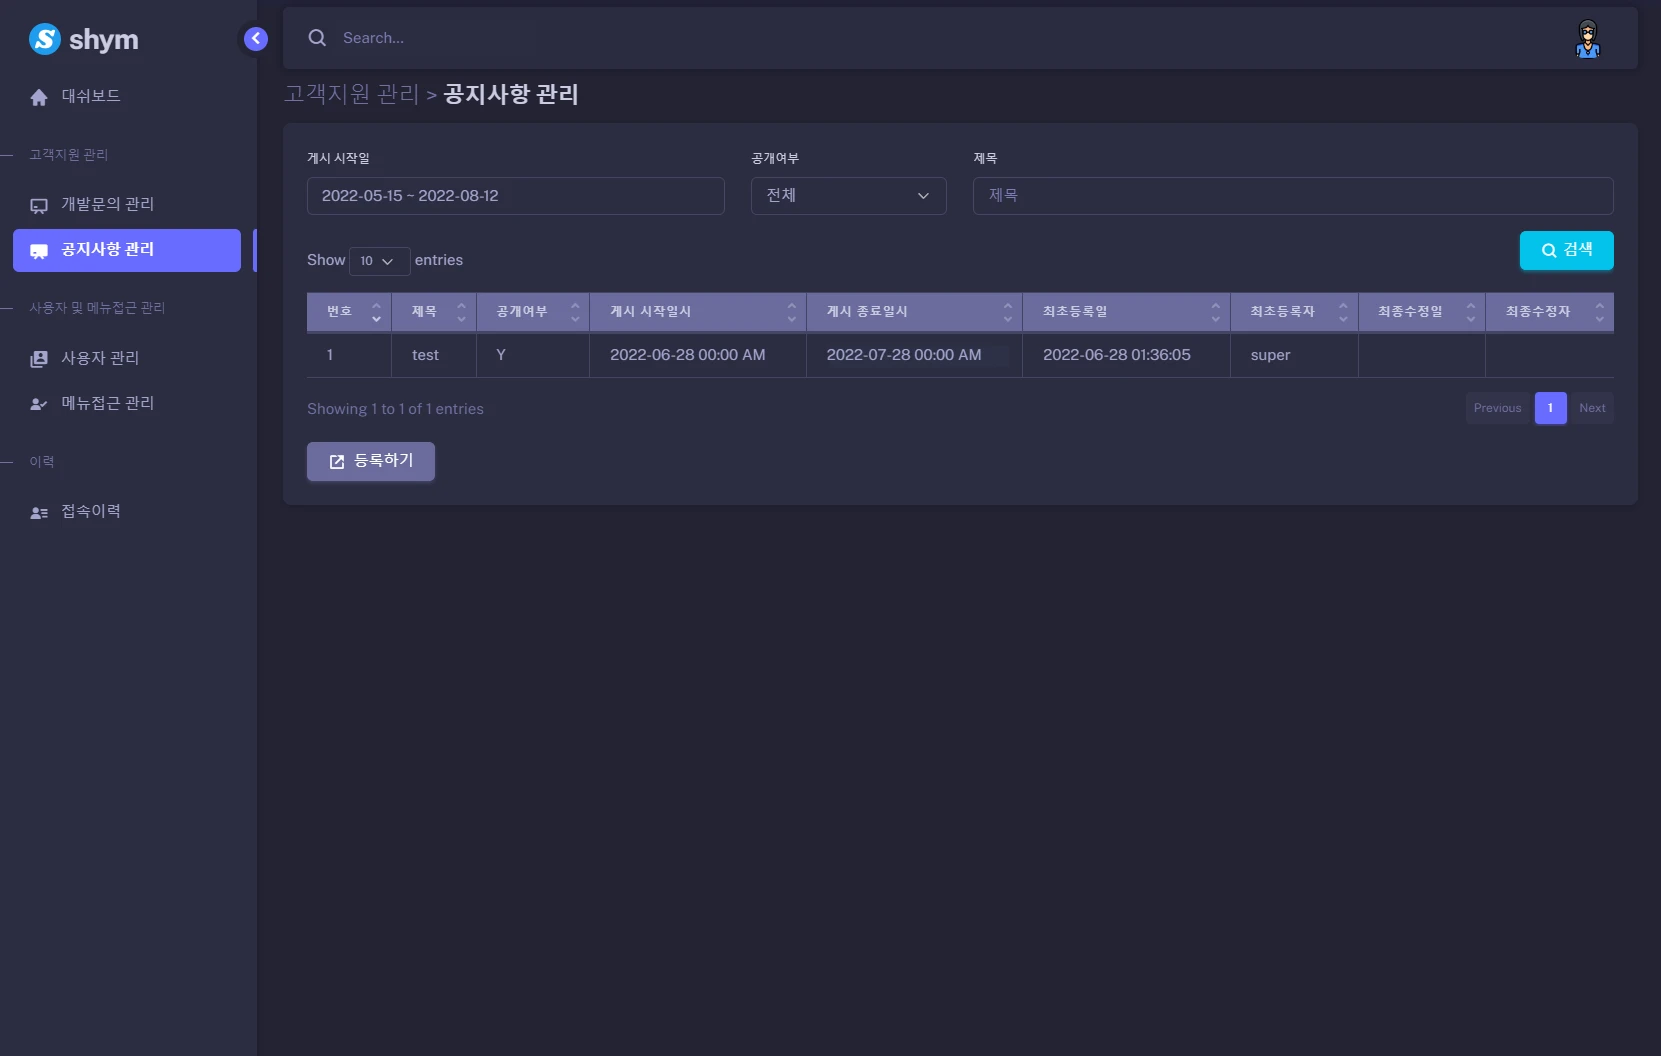Screen dimensions: 1661x1056
Task: Open the user avatar in top right
Action: [1590, 38]
